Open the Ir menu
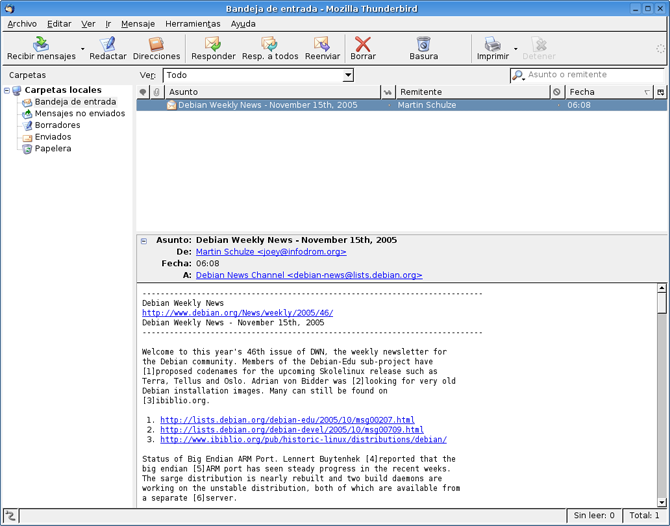The image size is (670, 526). point(108,24)
